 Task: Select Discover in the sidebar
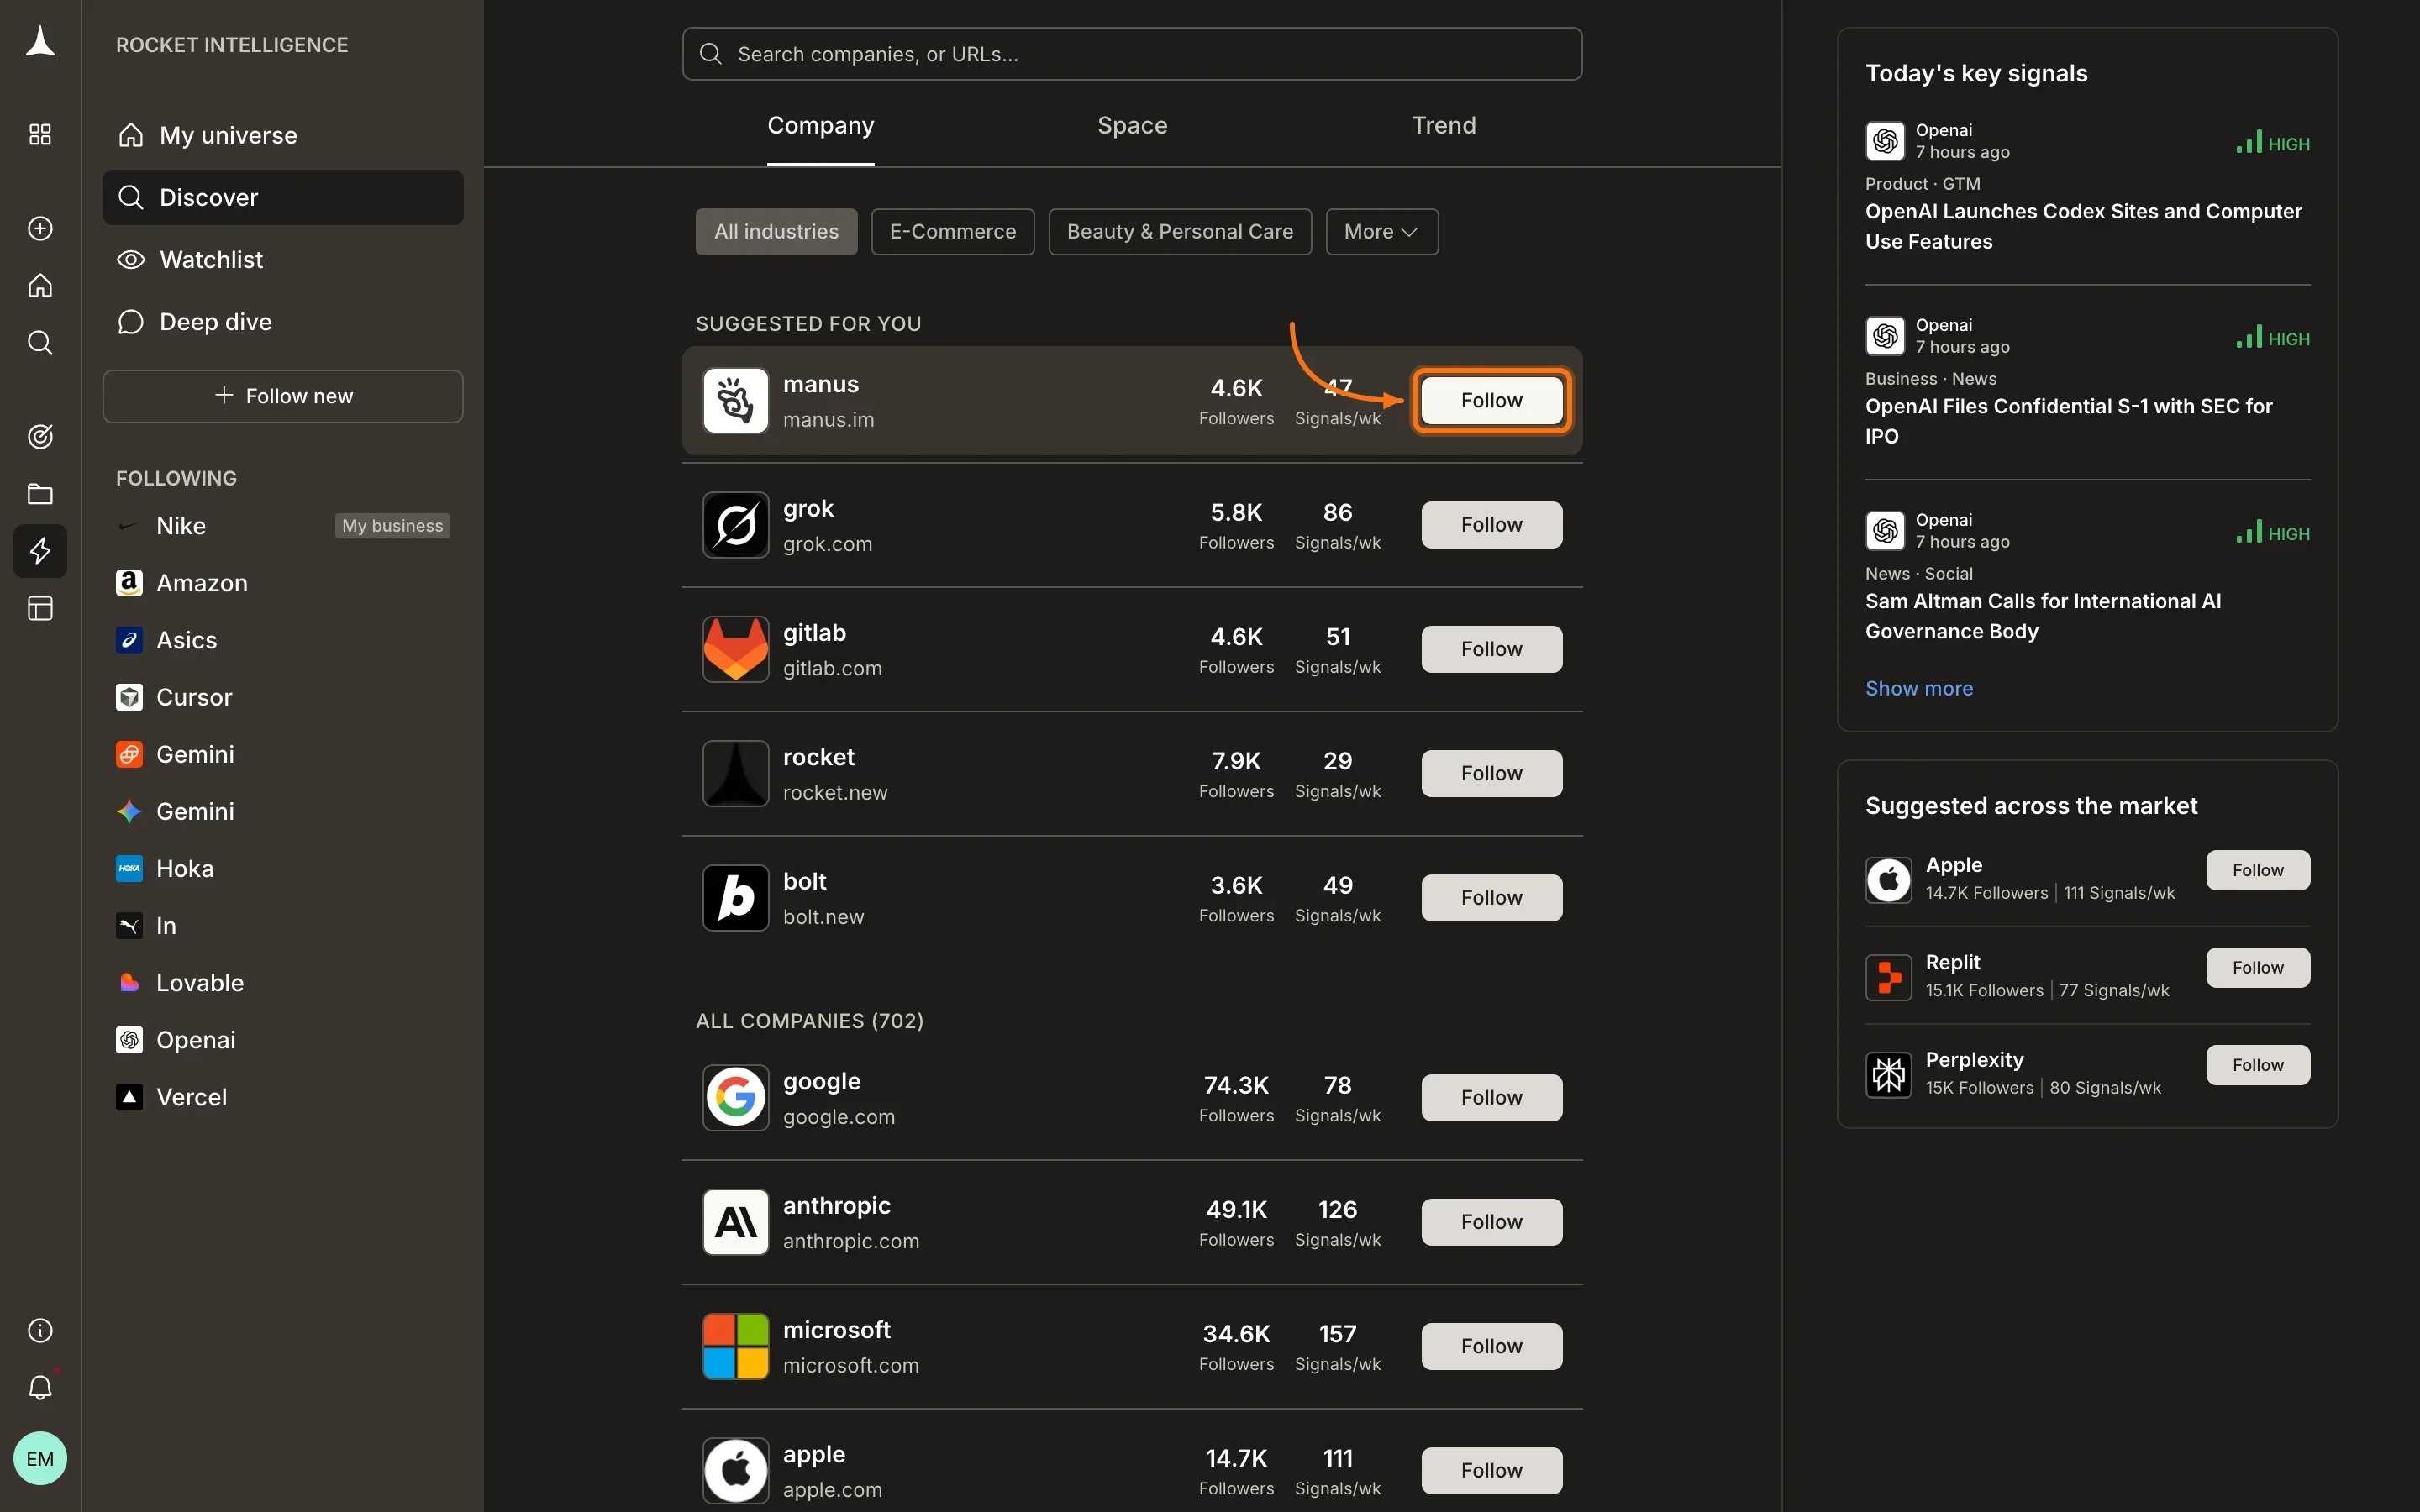(283, 197)
